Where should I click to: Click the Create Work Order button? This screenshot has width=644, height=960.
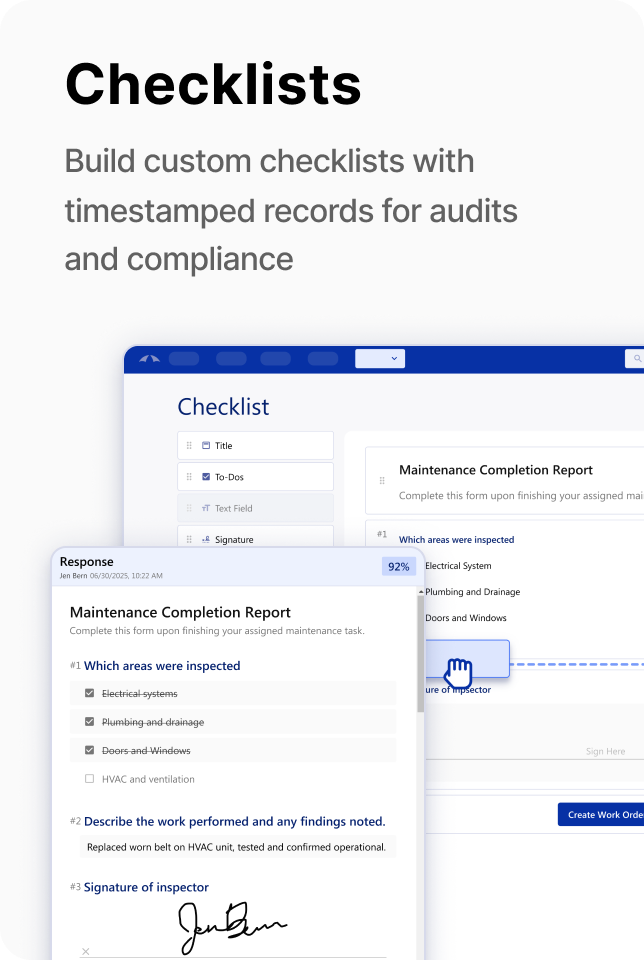601,814
